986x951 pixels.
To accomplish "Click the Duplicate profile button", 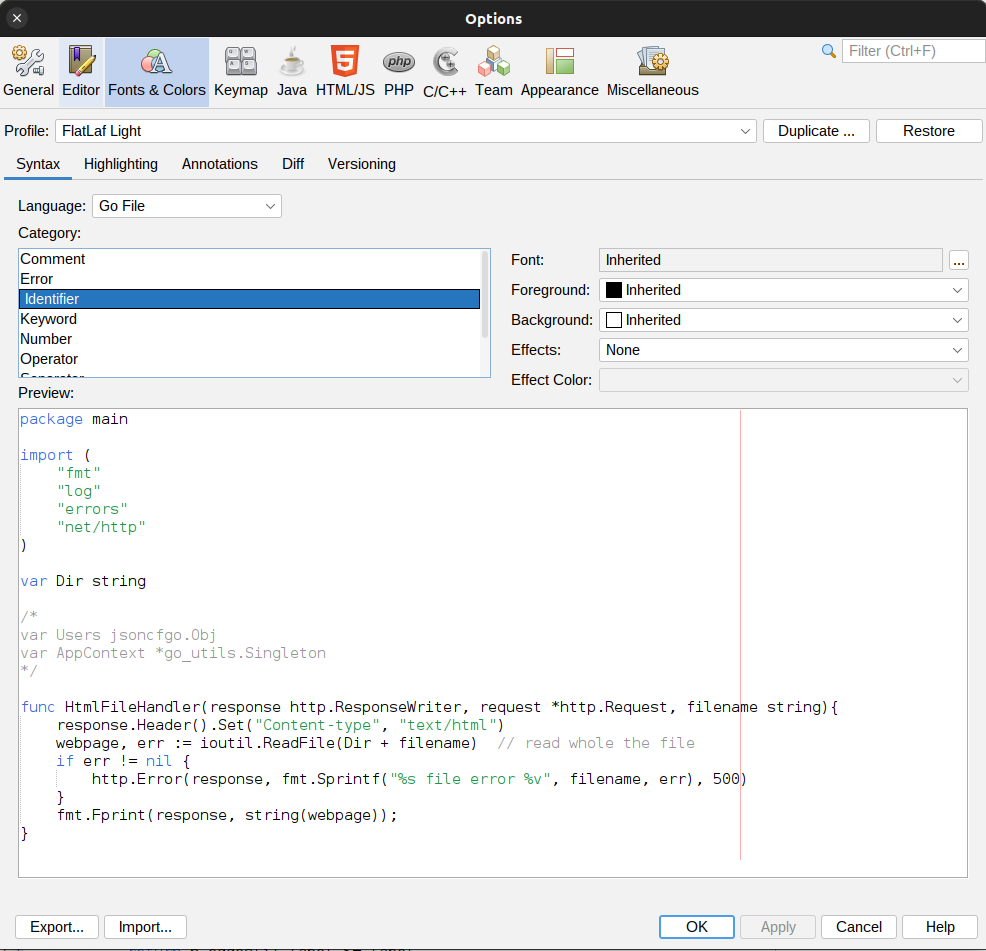I will click(x=816, y=131).
